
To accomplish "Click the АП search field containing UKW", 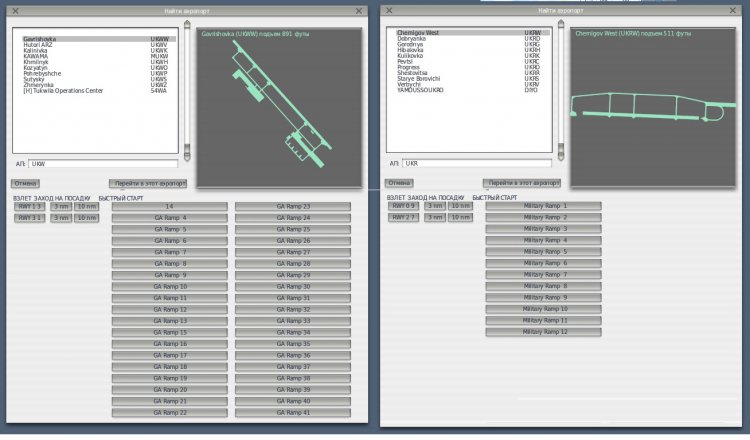I will (103, 164).
